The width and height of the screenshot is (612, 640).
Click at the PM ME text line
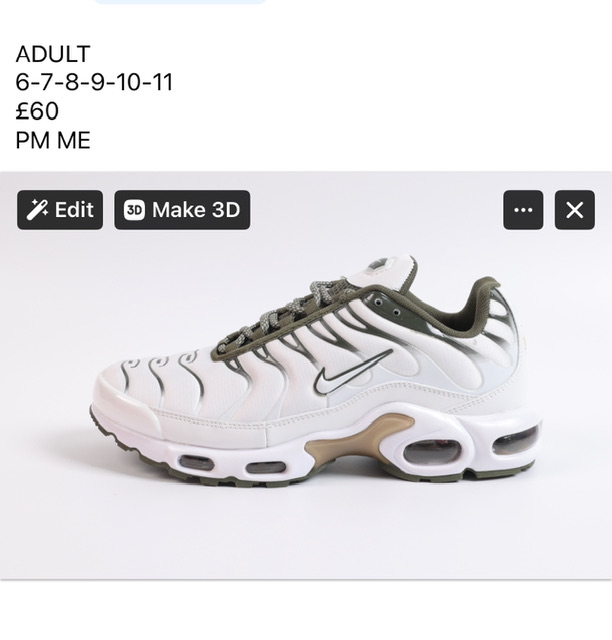click(x=53, y=140)
